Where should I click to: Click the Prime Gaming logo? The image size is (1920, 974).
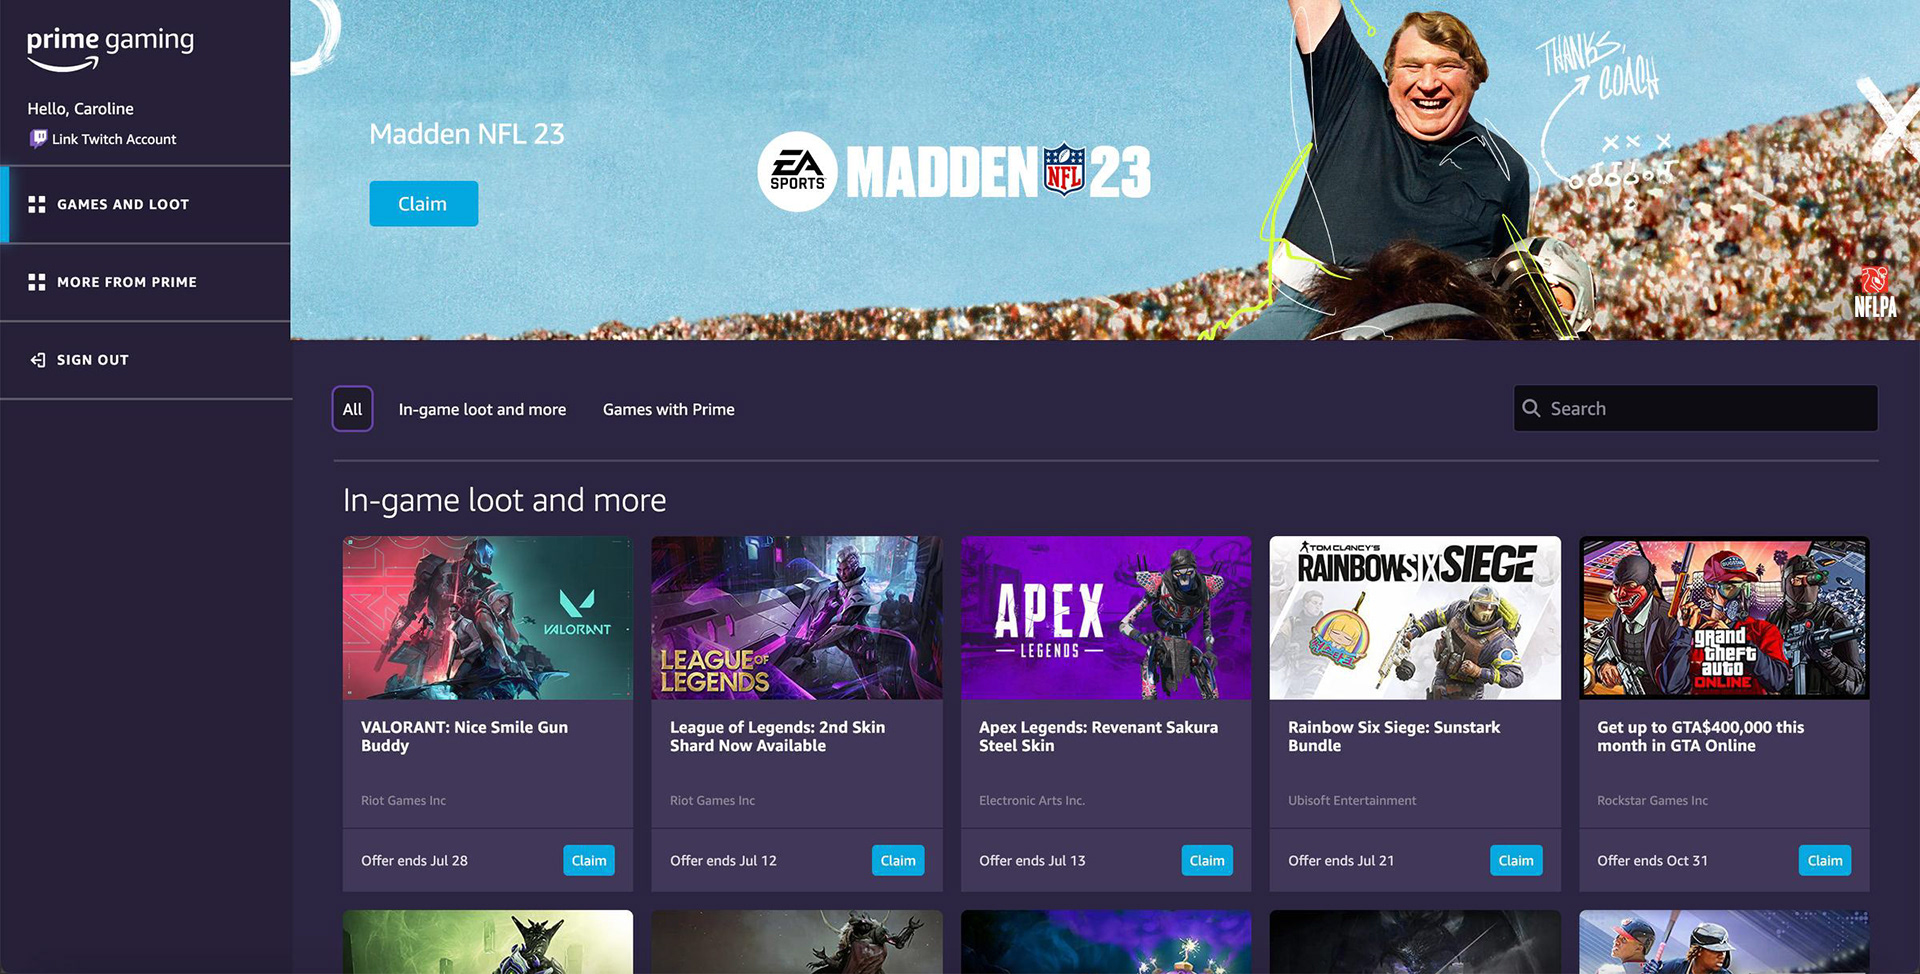pyautogui.click(x=110, y=48)
